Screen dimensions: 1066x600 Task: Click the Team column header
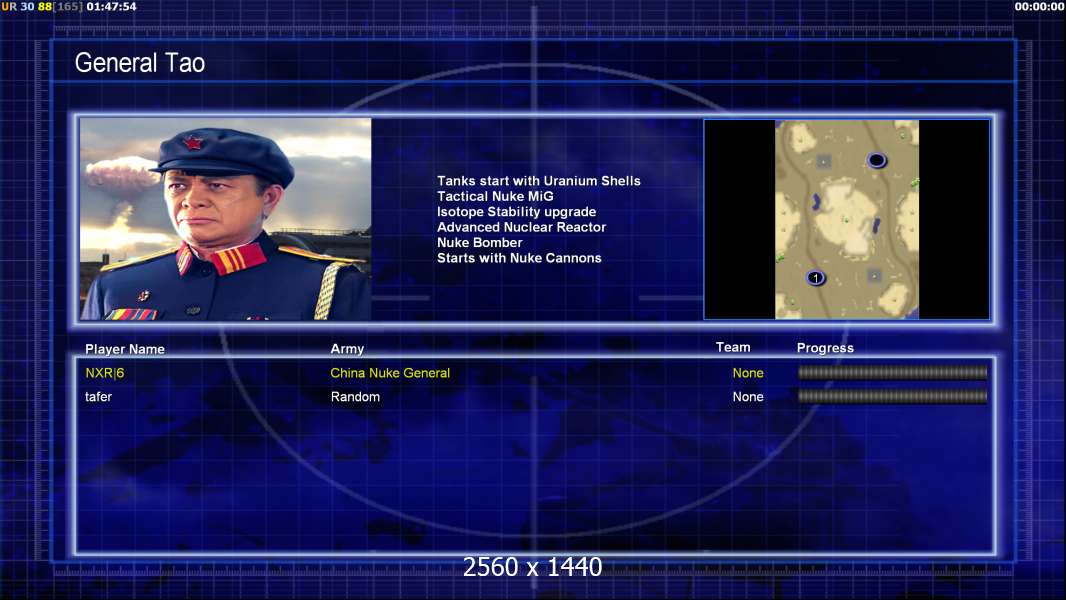733,347
